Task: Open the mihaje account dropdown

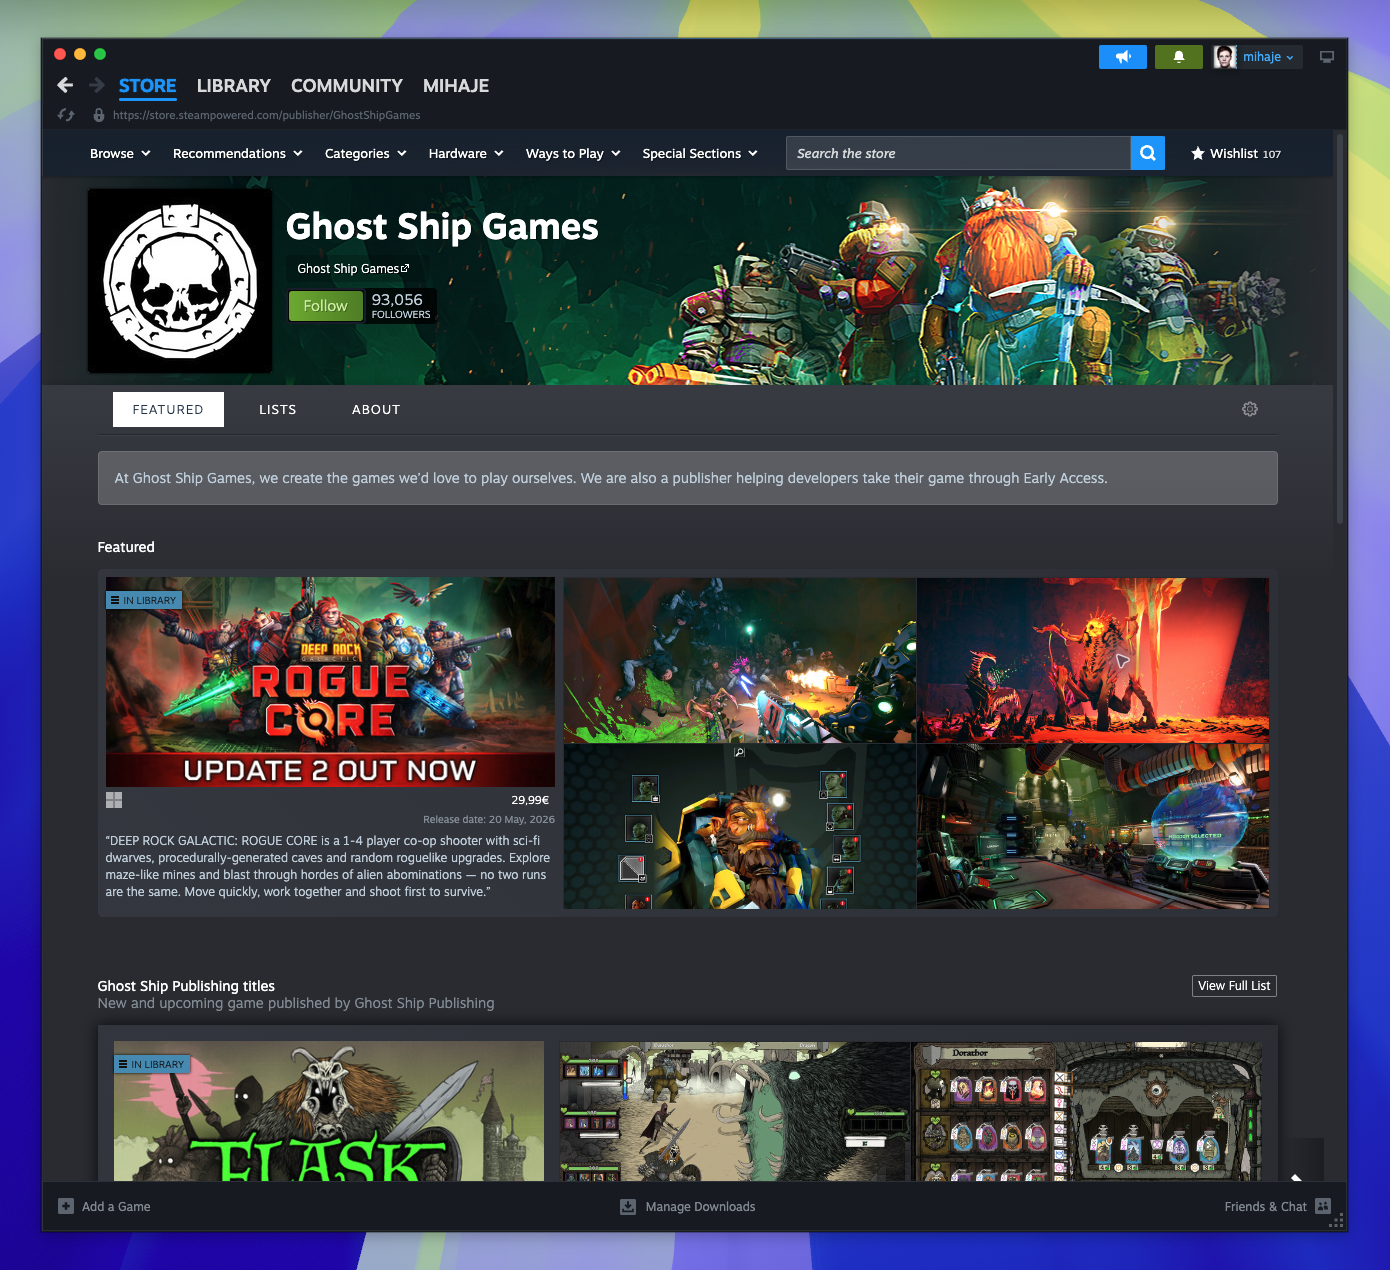Action: pyautogui.click(x=1269, y=57)
